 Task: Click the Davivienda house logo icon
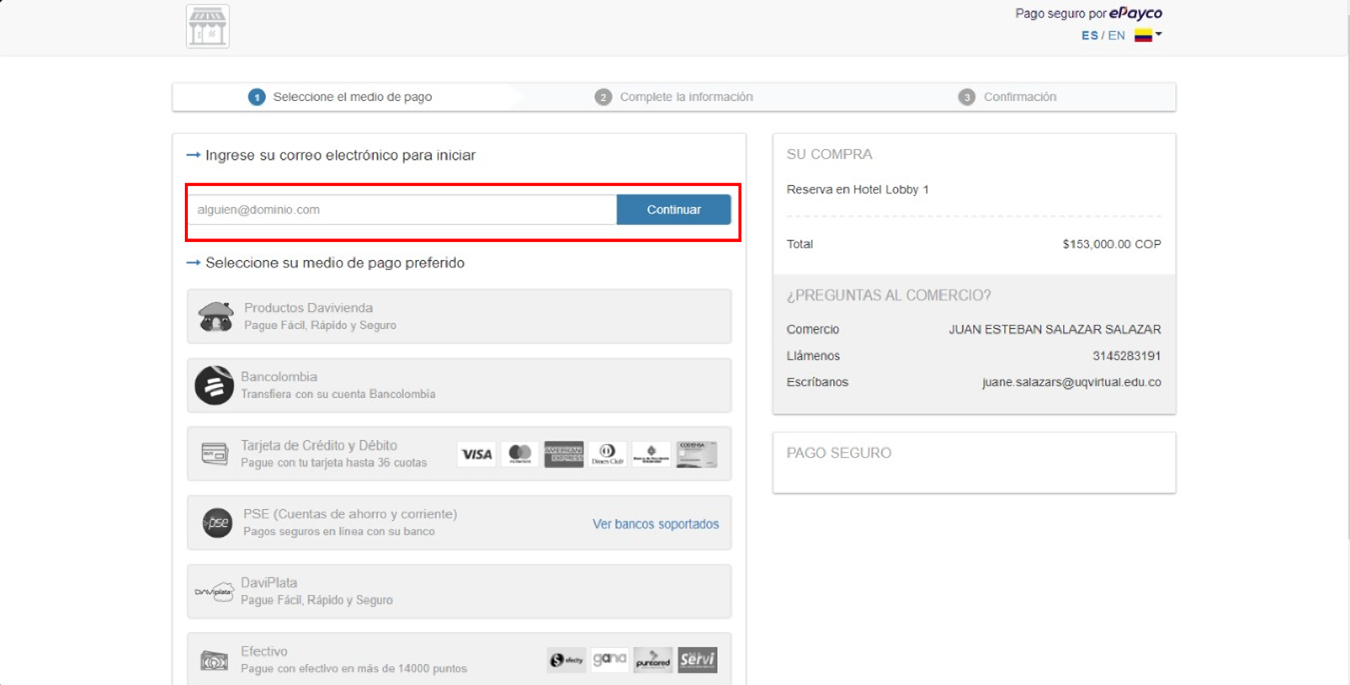point(216,316)
